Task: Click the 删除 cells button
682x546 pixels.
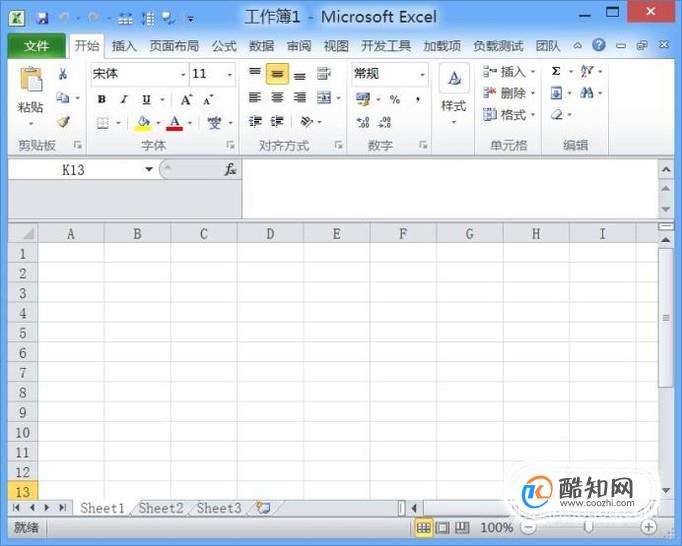Action: 509,93
